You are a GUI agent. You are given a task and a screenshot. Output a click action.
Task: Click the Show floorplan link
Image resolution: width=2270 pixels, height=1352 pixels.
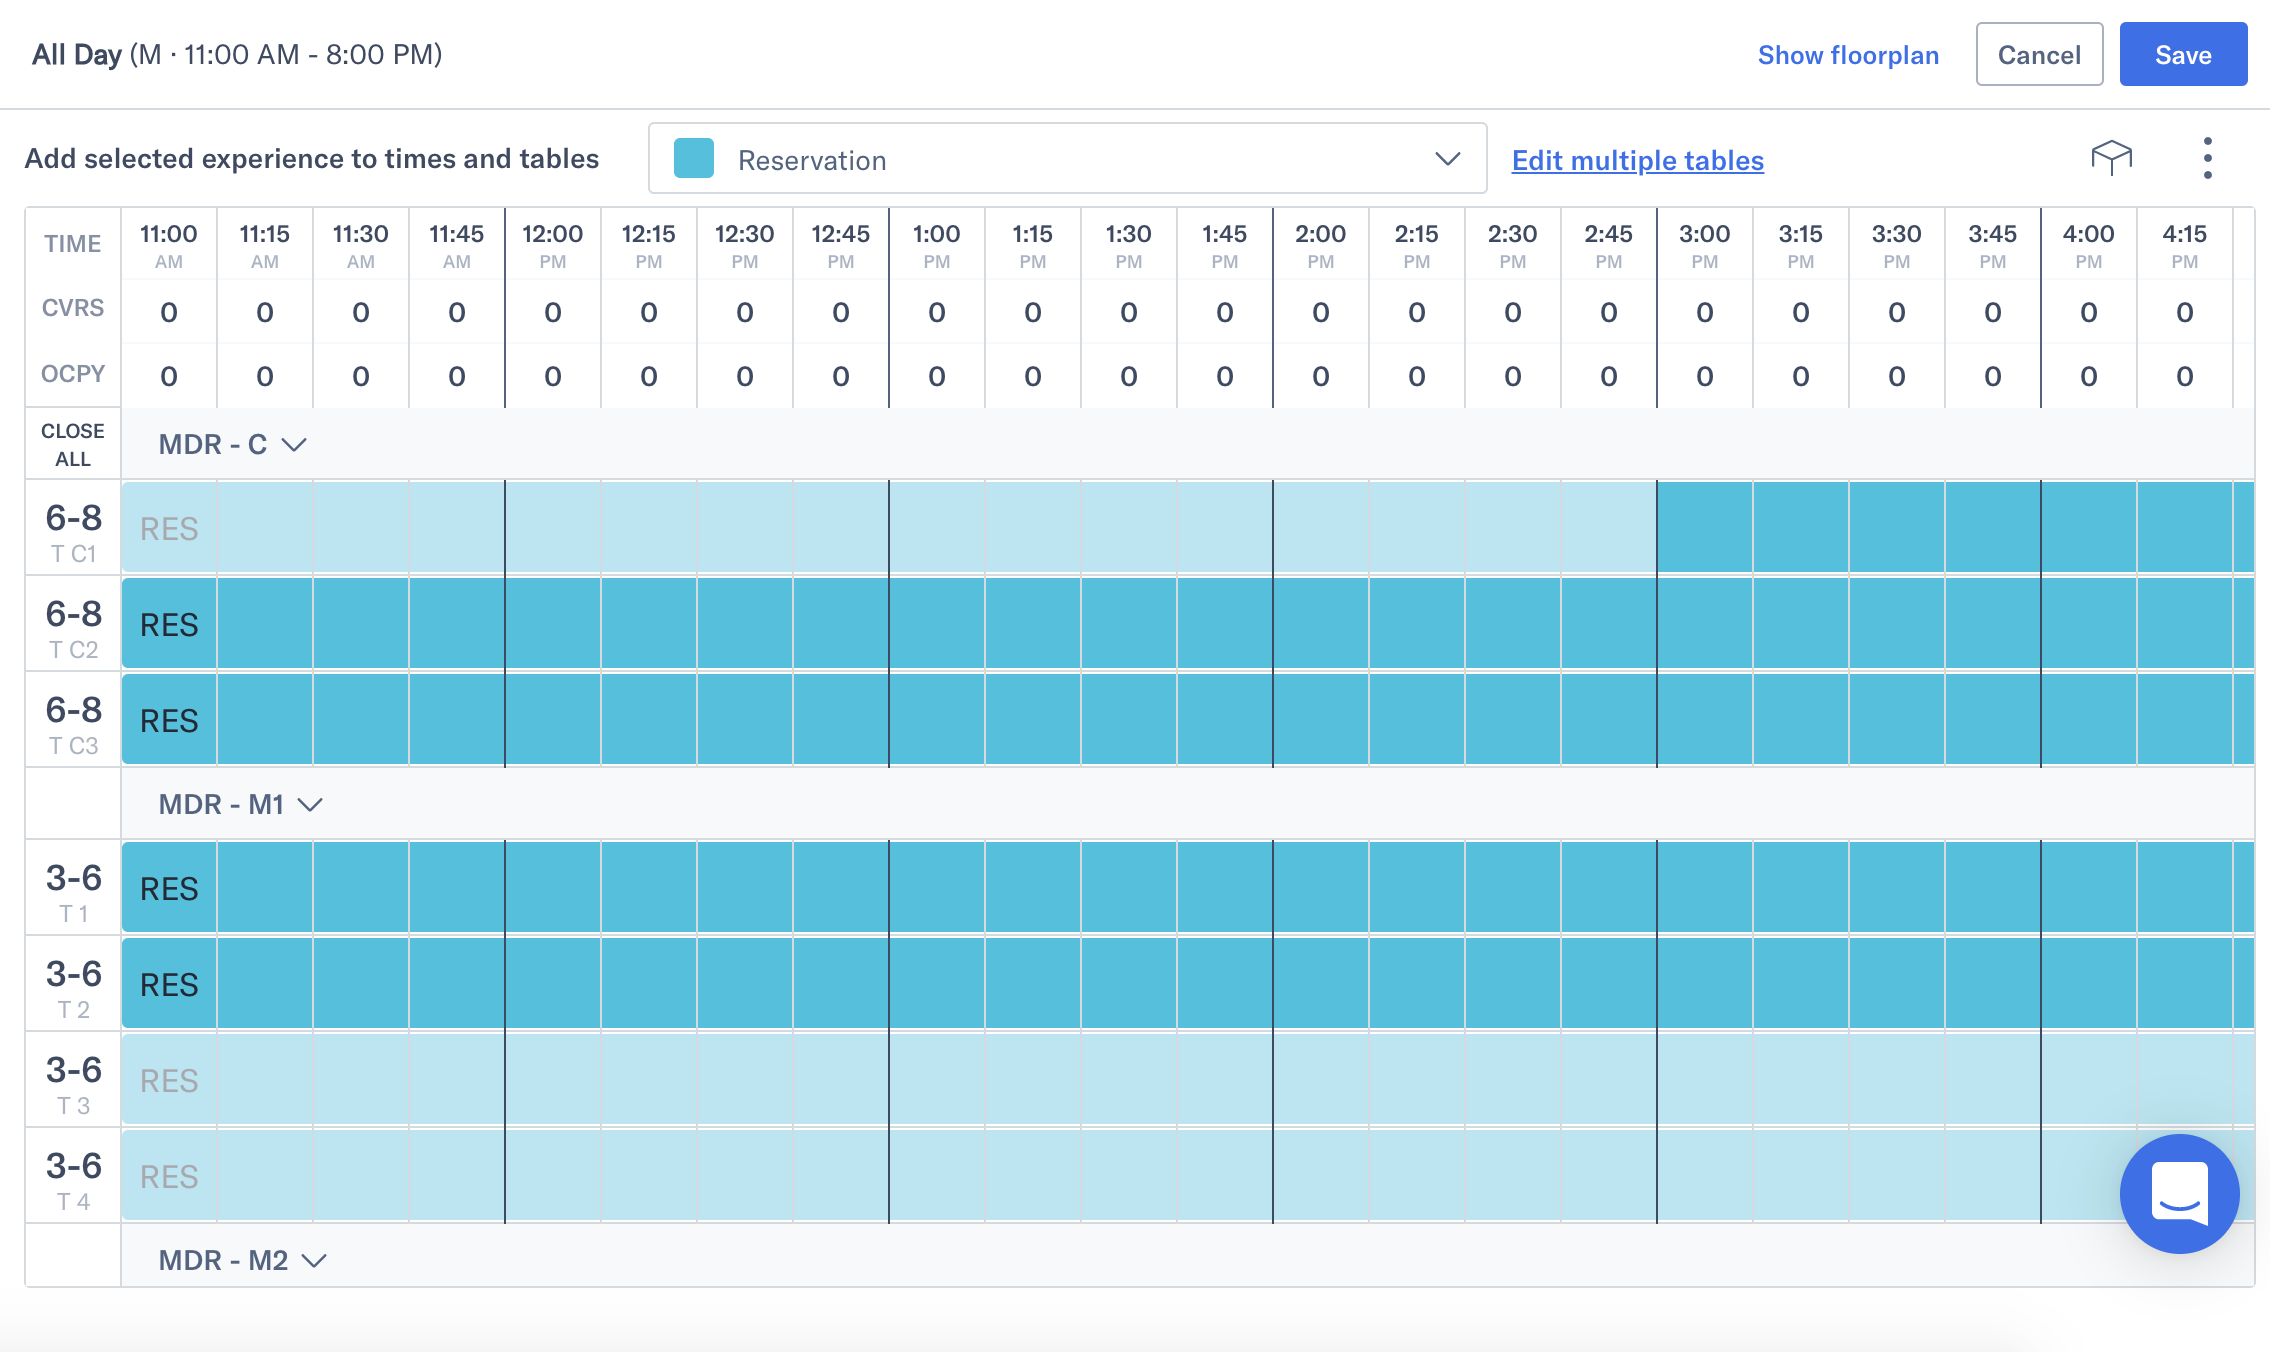(x=1848, y=55)
